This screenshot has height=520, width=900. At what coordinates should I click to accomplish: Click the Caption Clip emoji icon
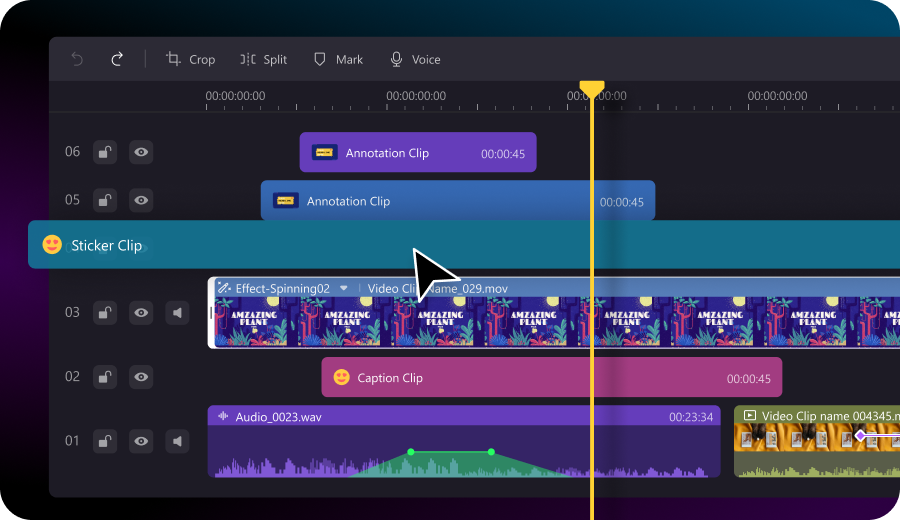342,377
